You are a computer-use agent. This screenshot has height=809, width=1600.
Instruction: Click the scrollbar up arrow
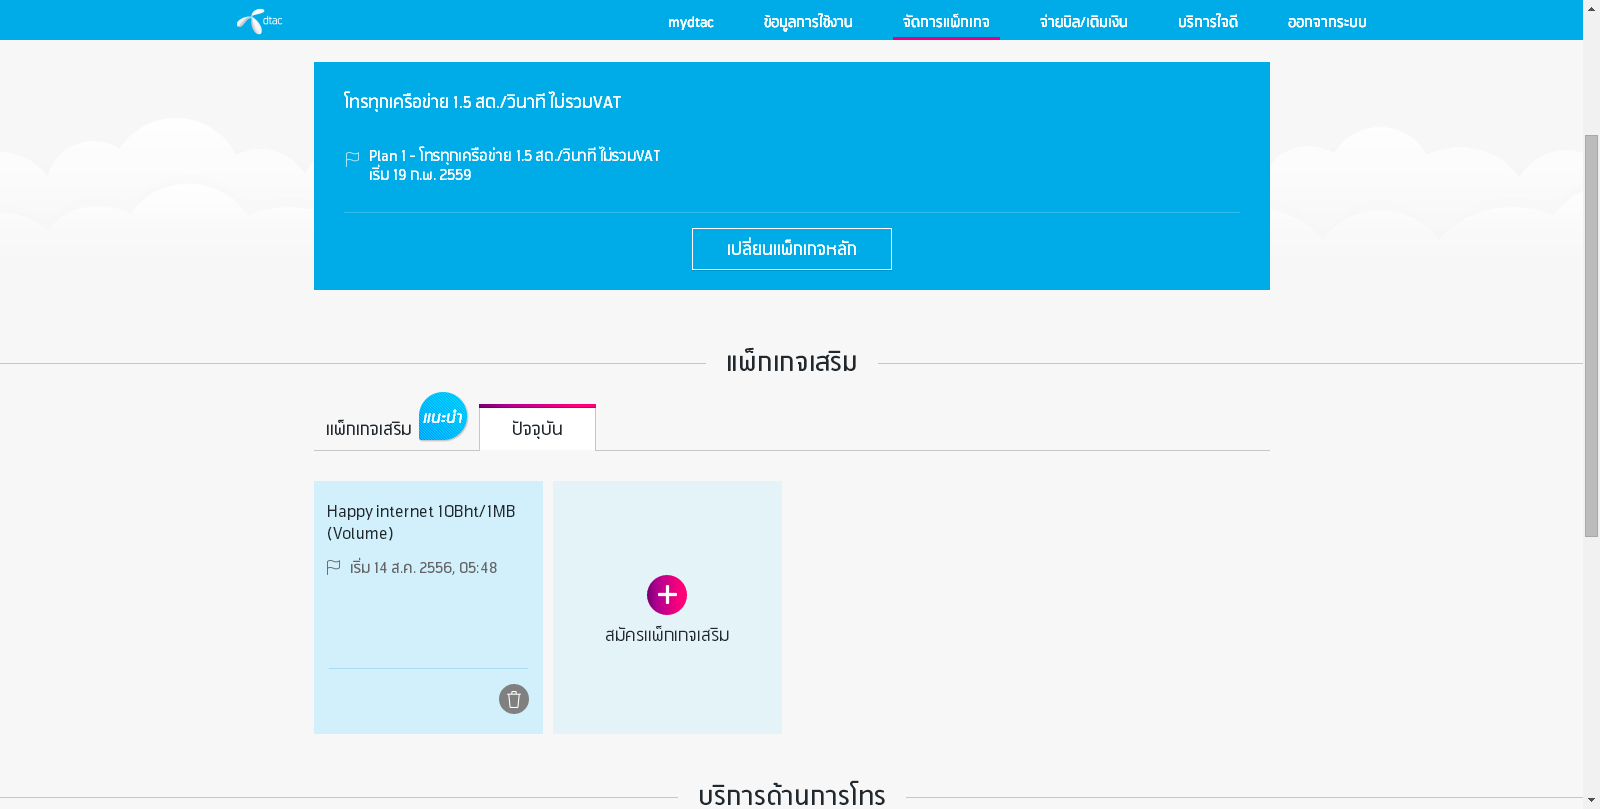coord(1591,8)
